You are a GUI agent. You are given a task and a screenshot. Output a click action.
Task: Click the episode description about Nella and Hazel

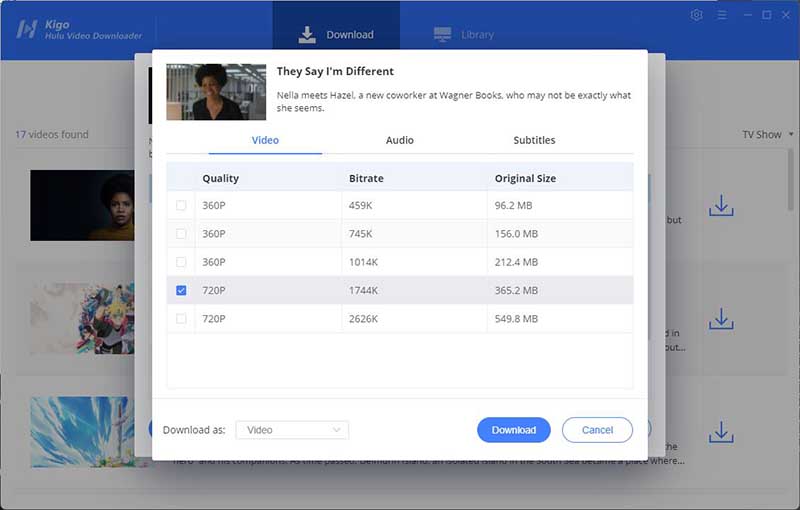pyautogui.click(x=454, y=101)
